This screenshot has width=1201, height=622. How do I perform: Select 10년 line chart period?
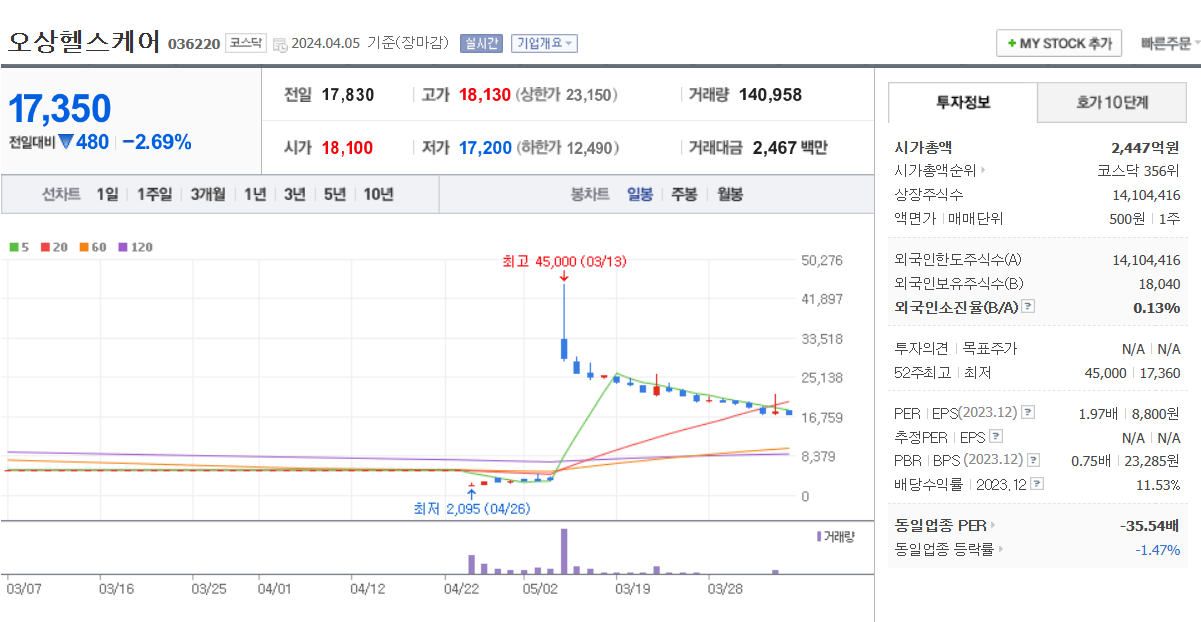pos(379,194)
